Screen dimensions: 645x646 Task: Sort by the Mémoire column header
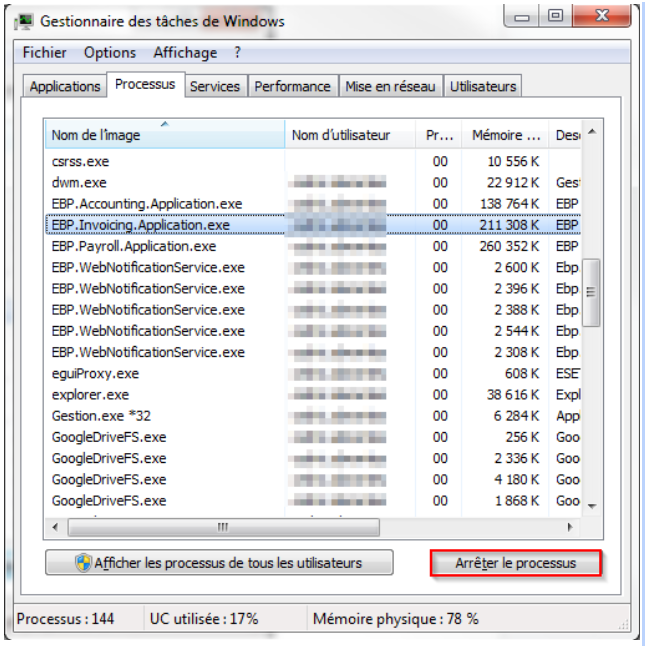point(505,135)
